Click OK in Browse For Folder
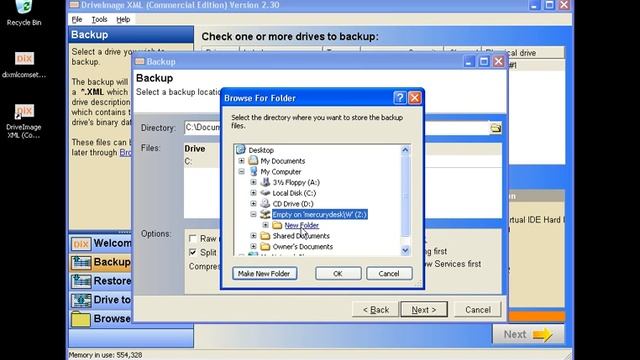Screen dimensions: 640x360 (x=338, y=273)
